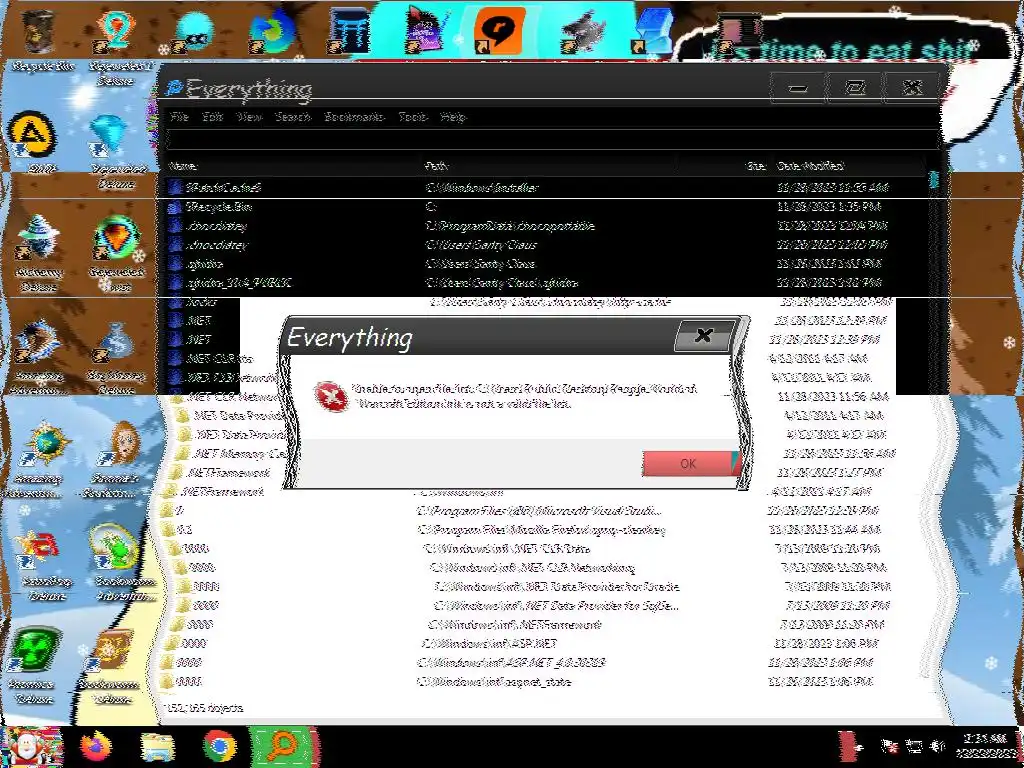Click the 152,165 objects status bar text
Screen dimensions: 1024x768
point(204,707)
